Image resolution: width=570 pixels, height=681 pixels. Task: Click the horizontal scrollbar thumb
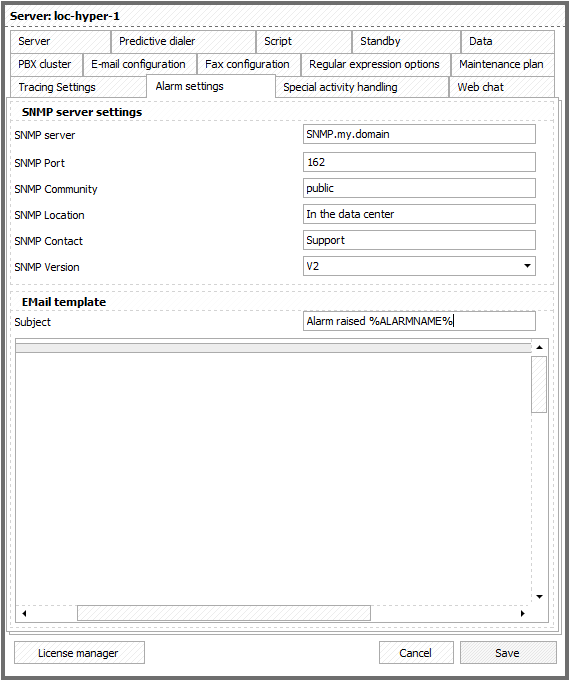(x=224, y=613)
